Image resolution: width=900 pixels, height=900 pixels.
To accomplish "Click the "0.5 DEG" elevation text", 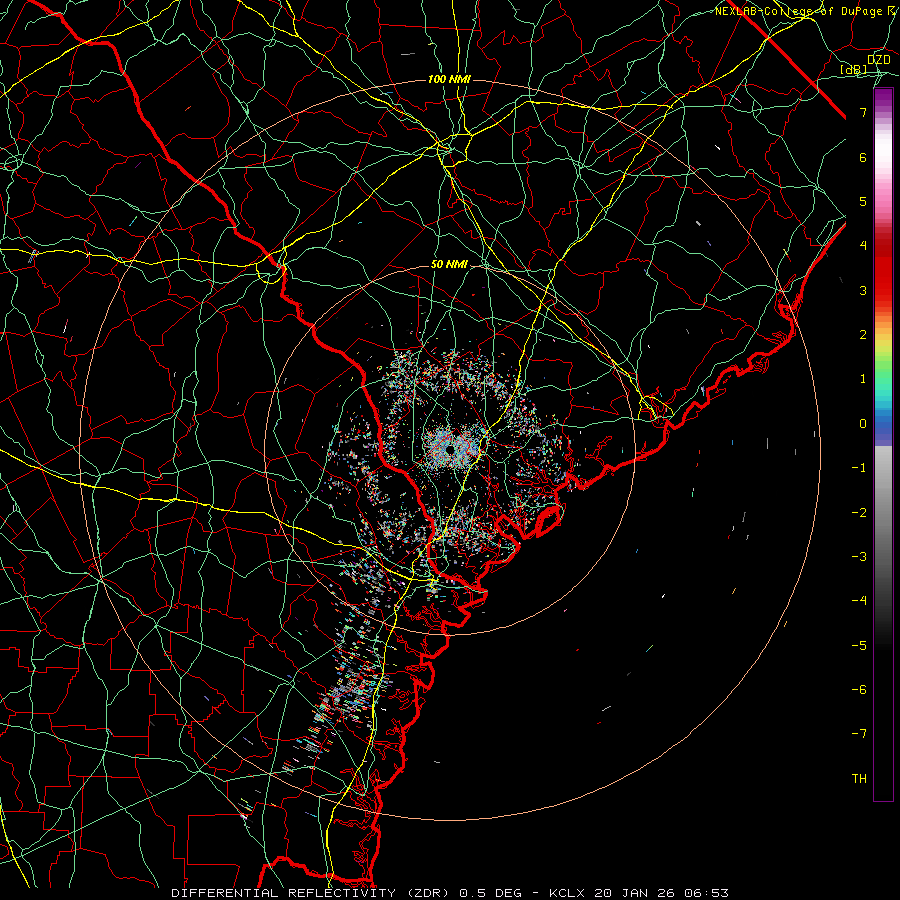I will tap(491, 893).
